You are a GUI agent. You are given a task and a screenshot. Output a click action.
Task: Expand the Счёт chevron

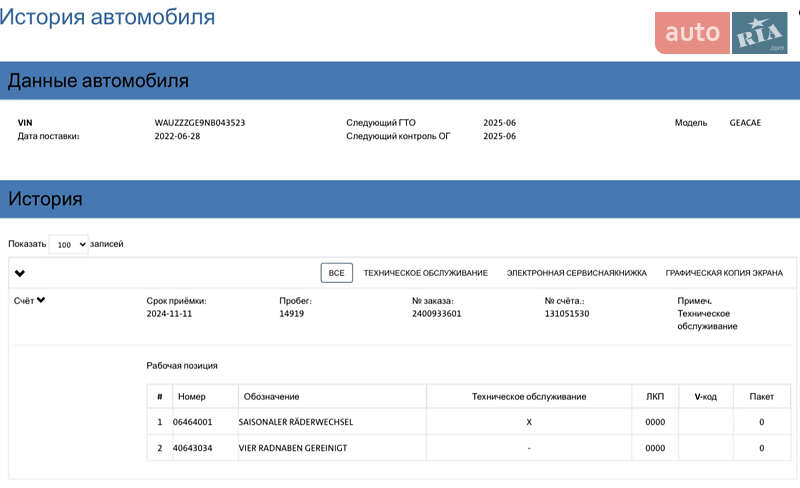[x=41, y=300]
